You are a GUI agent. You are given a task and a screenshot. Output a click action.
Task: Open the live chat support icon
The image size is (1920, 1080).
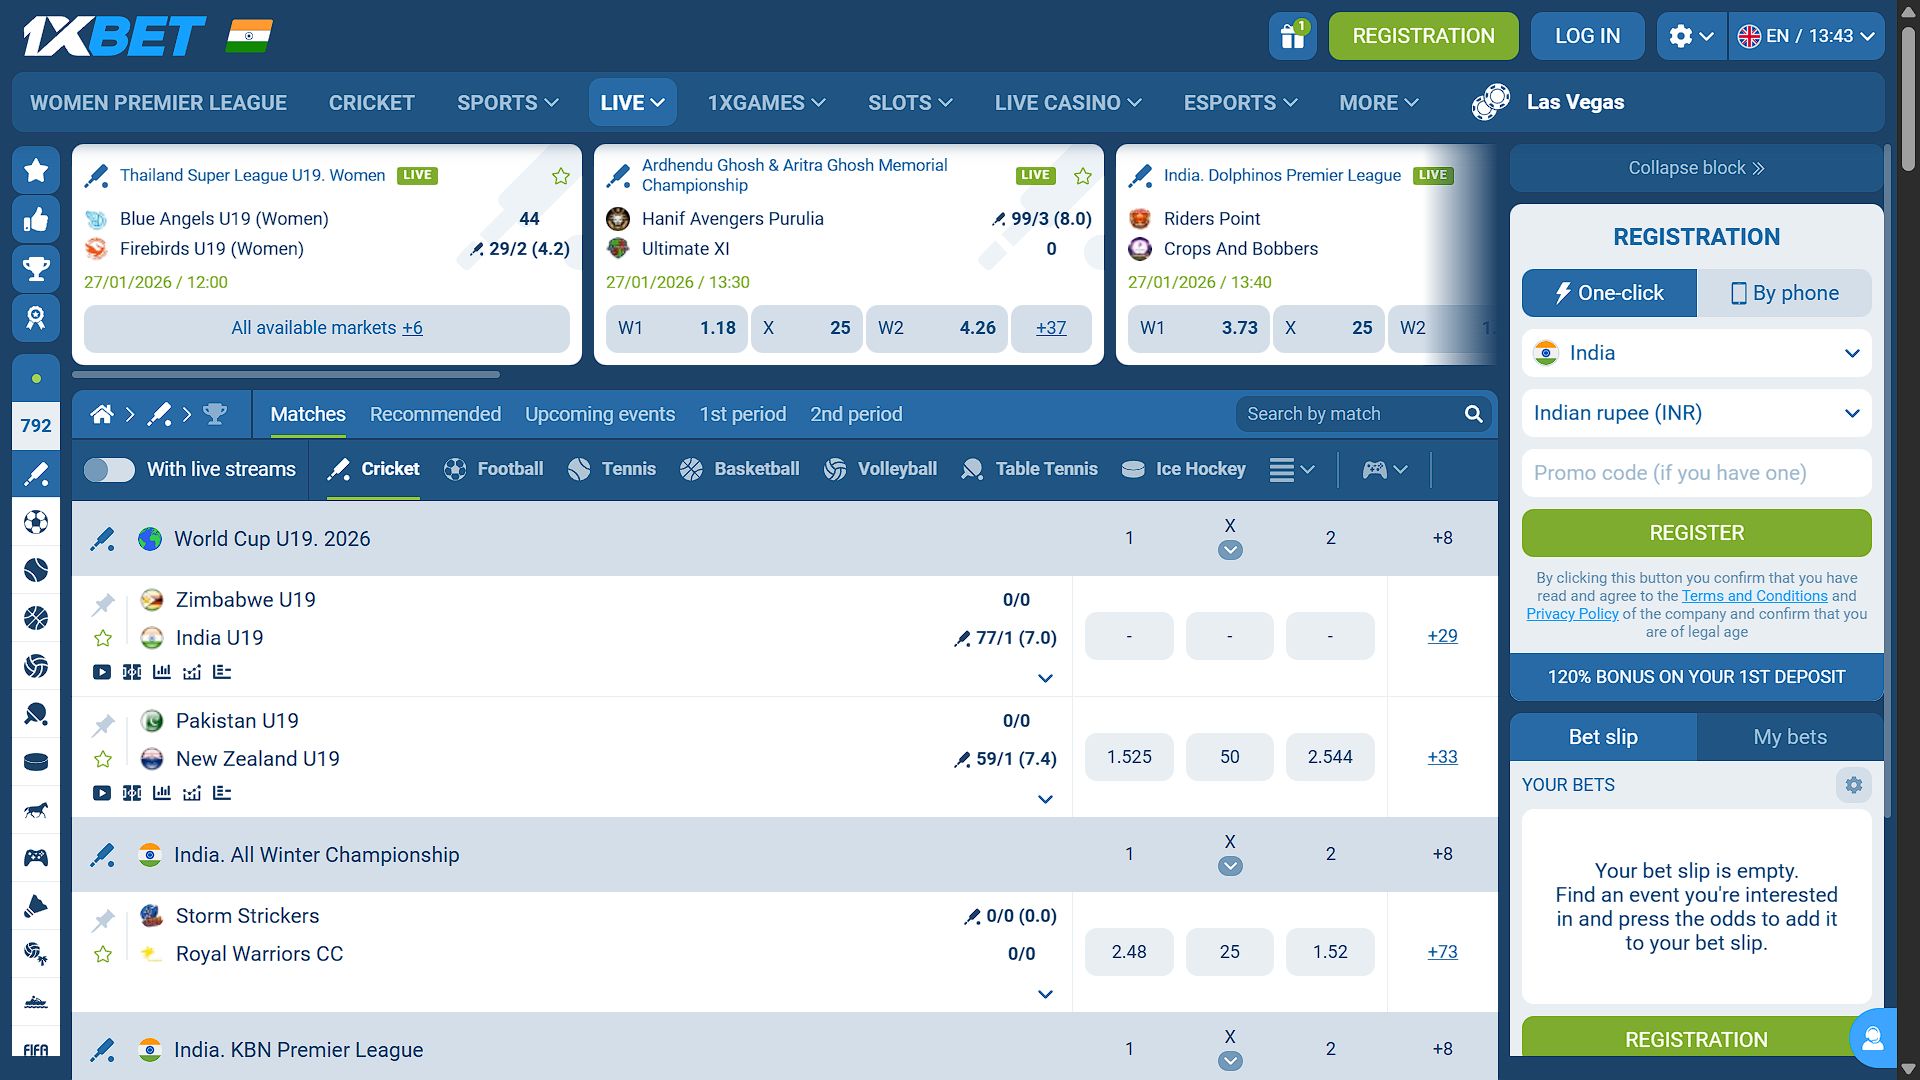[1872, 1038]
